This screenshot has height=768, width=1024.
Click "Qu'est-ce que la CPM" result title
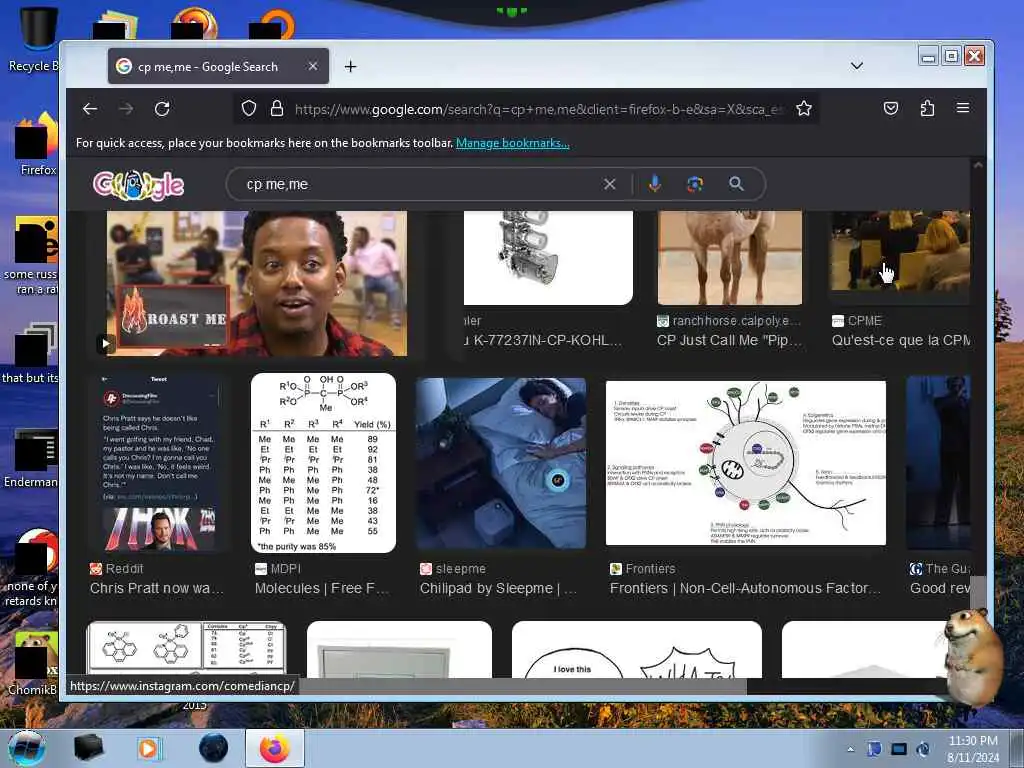901,340
